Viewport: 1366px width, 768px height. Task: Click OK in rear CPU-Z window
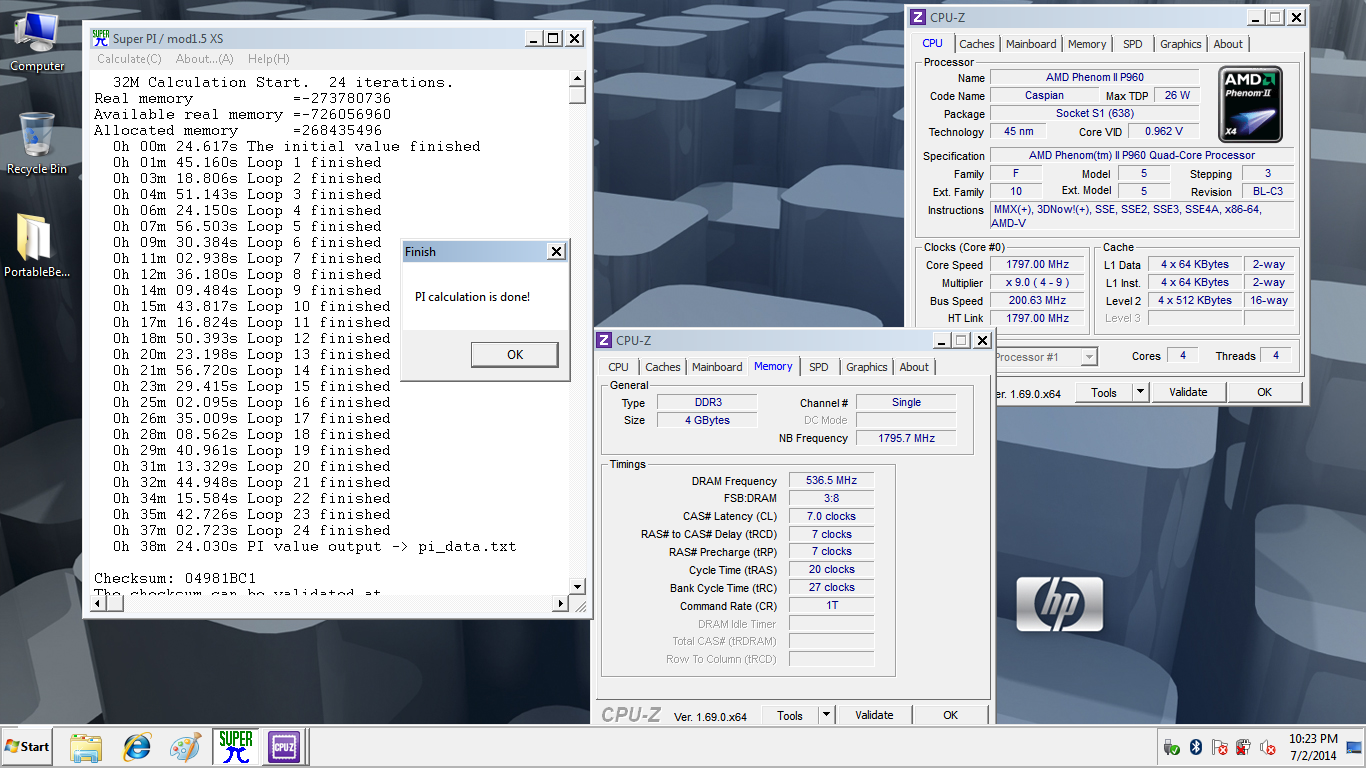point(1265,392)
